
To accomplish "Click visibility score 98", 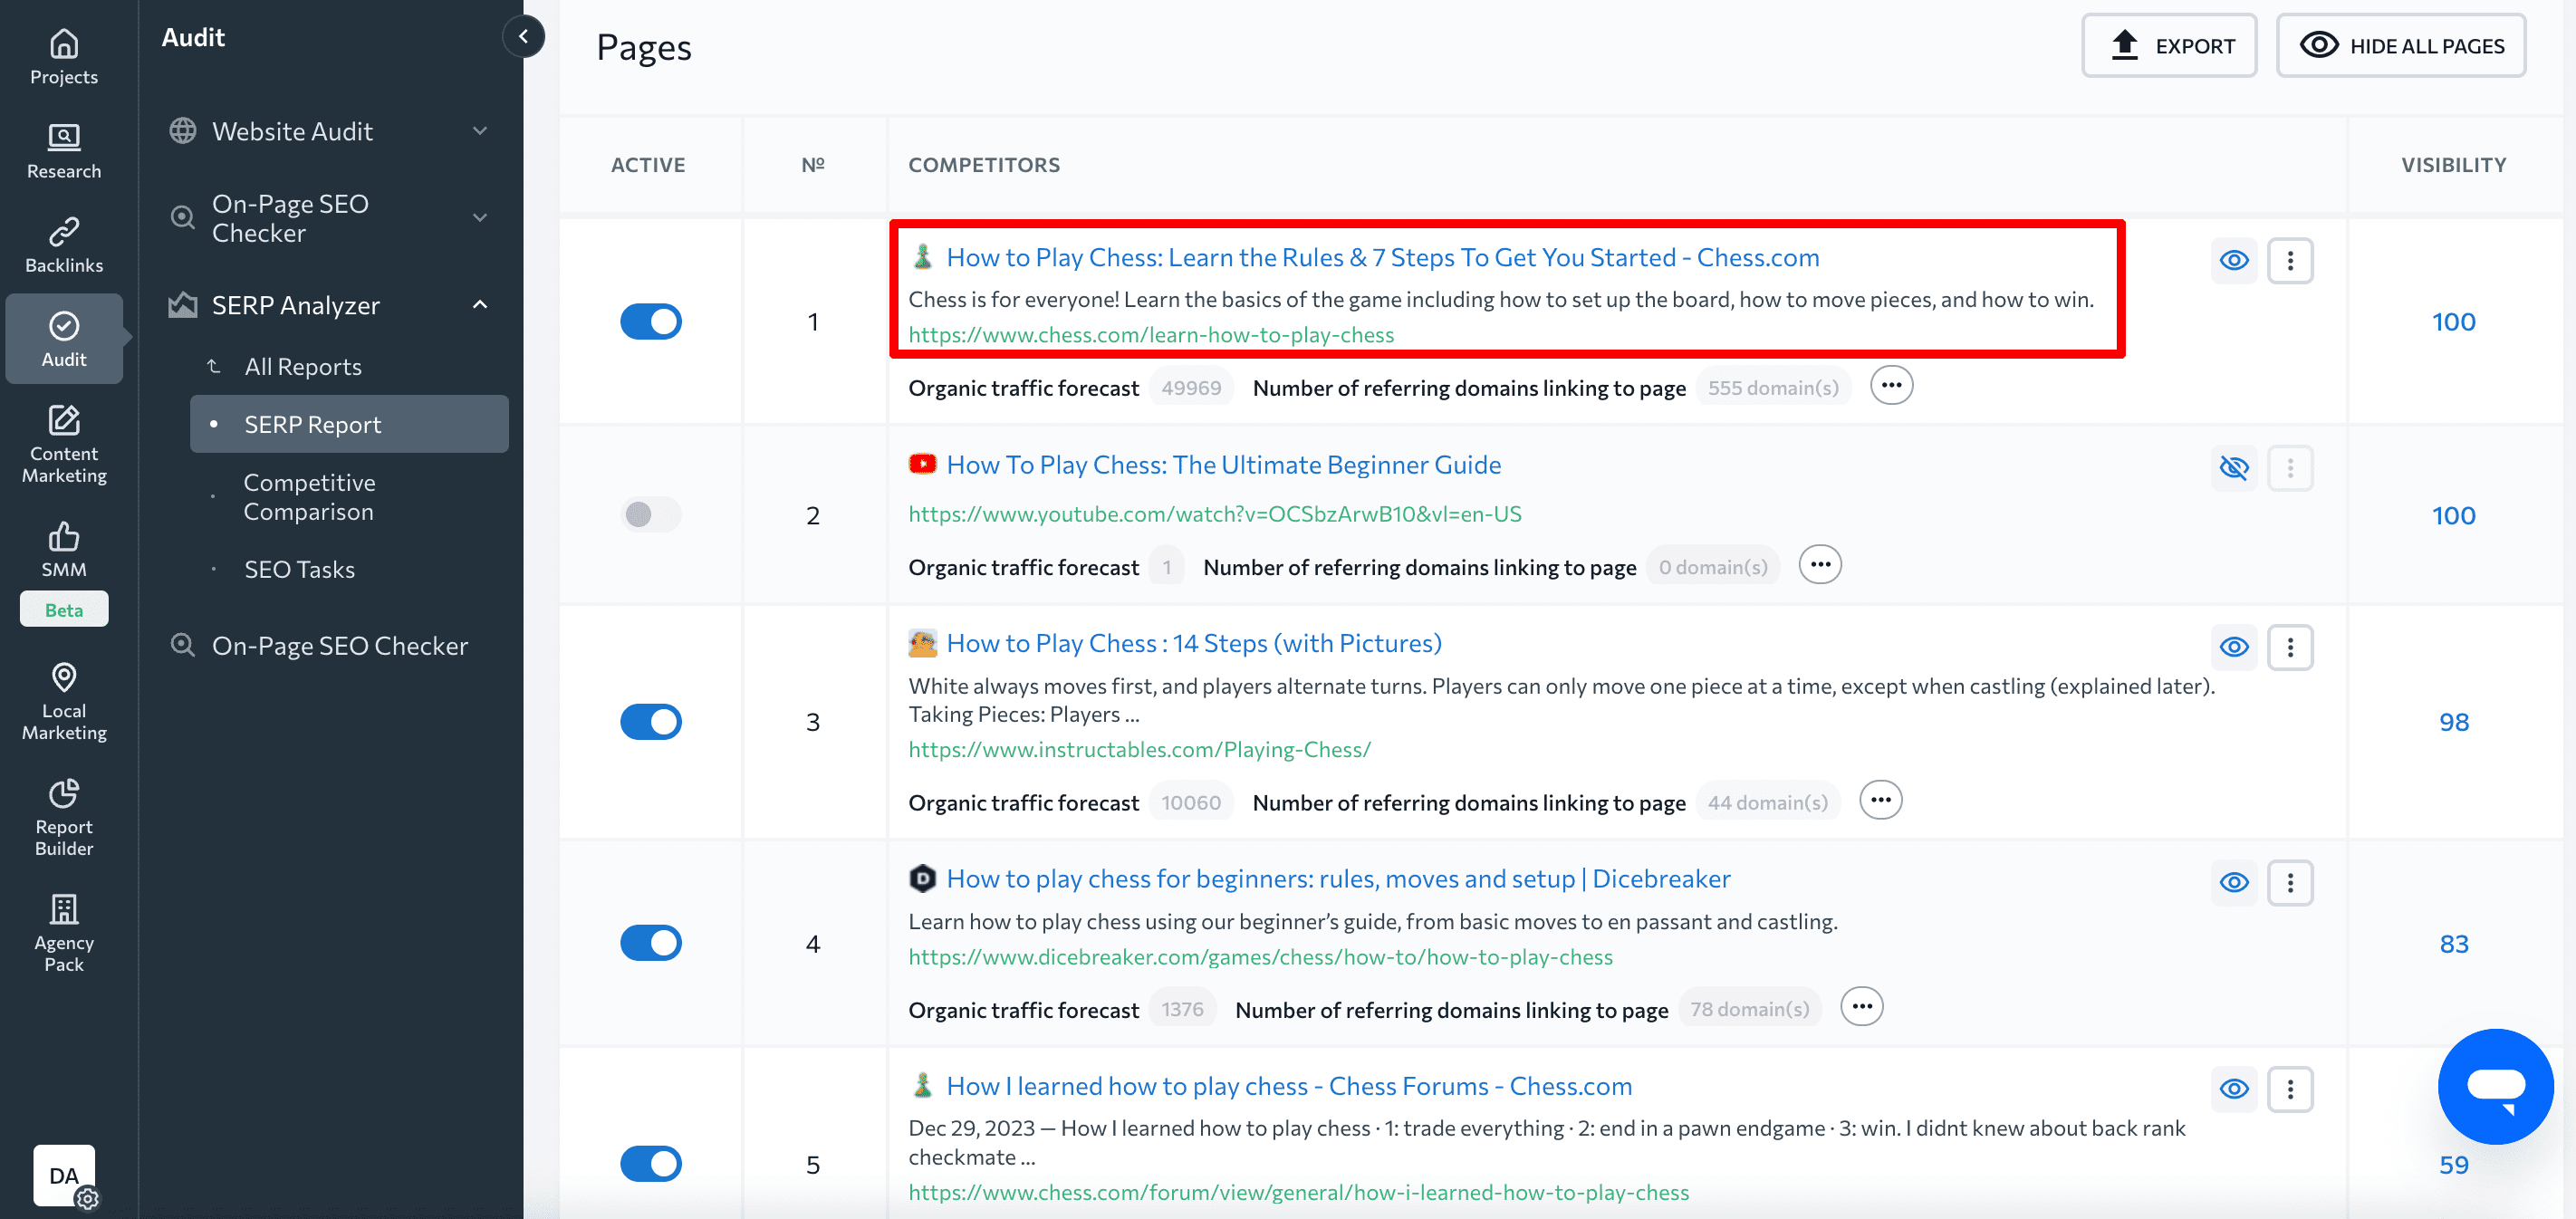I will pyautogui.click(x=2453, y=722).
